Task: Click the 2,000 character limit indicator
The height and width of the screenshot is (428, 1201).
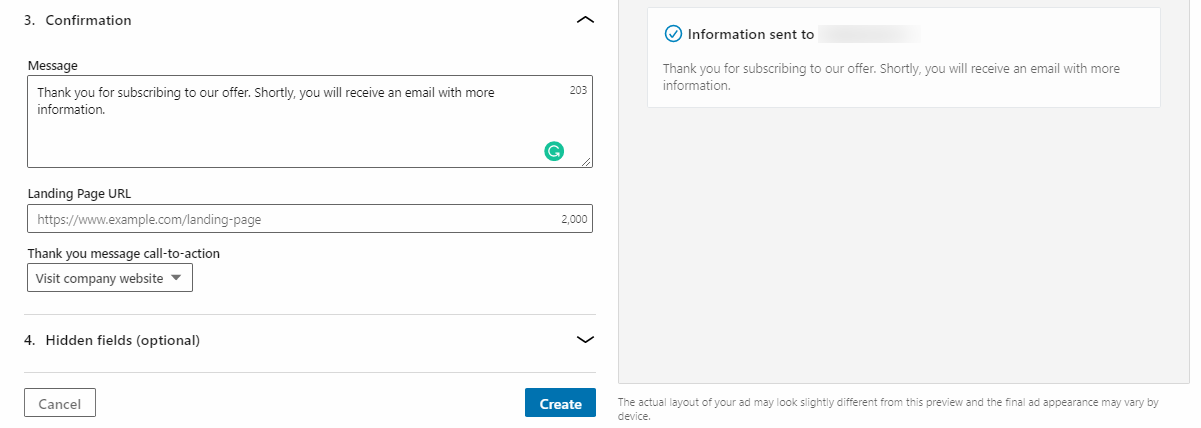Action: pos(575,219)
